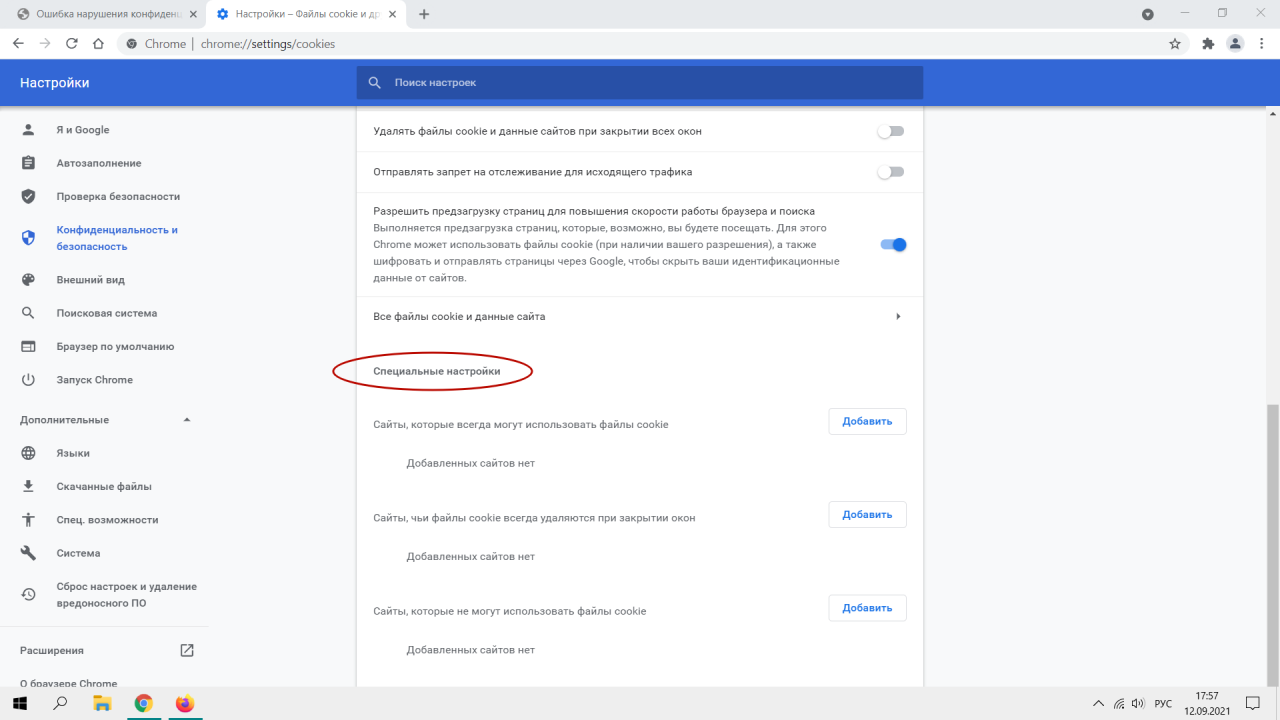Click the Chrome profile avatar icon
Viewport: 1280px width, 720px height.
coord(1235,44)
